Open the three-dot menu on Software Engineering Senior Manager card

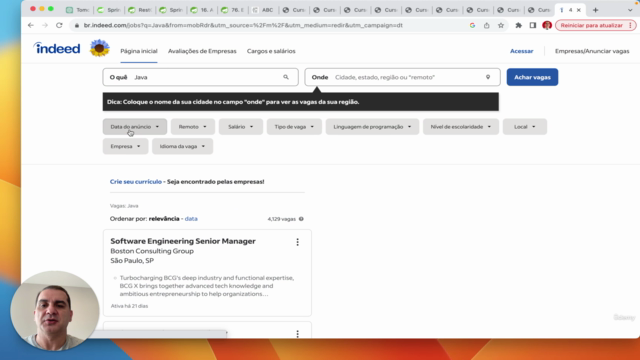click(x=298, y=242)
